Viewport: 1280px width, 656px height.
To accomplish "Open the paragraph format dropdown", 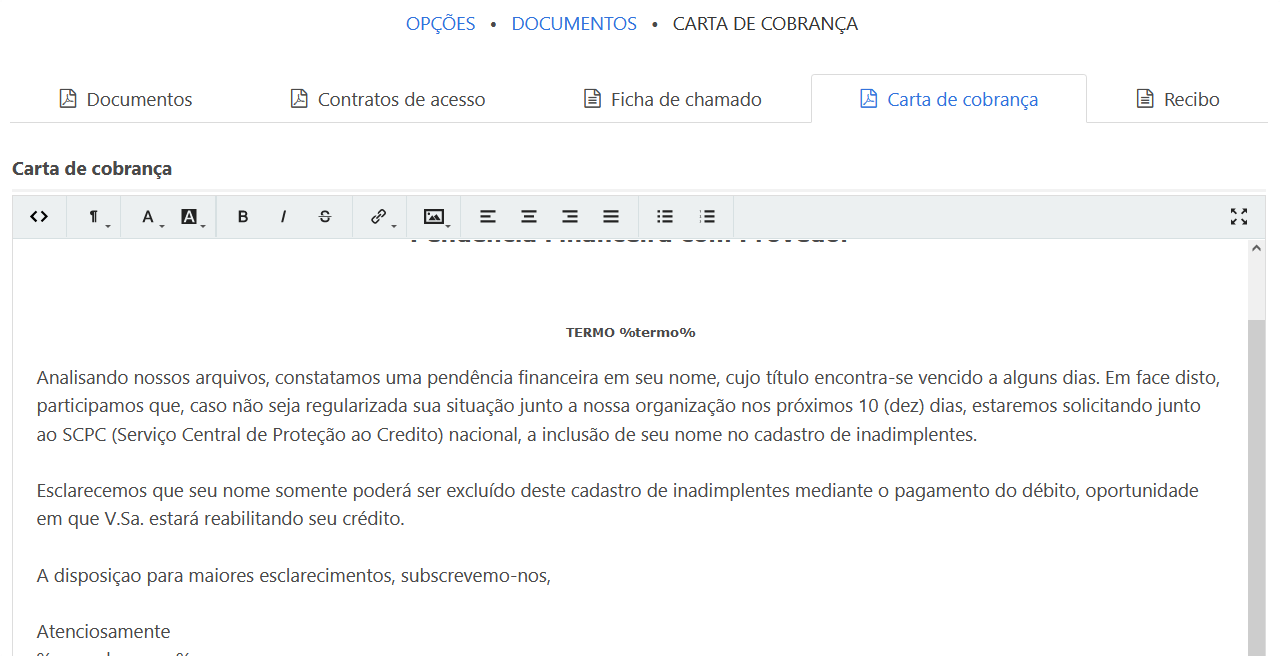I will pyautogui.click(x=95, y=217).
